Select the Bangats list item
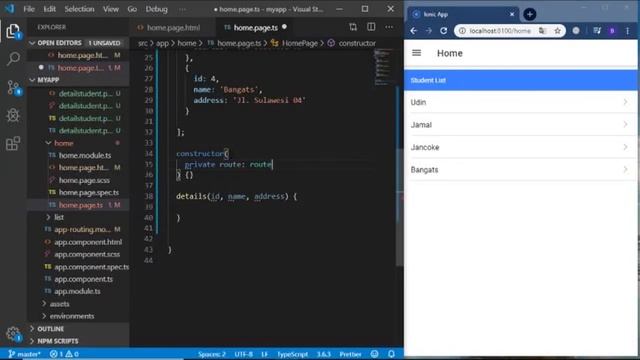The height and width of the screenshot is (360, 640). tap(521, 169)
